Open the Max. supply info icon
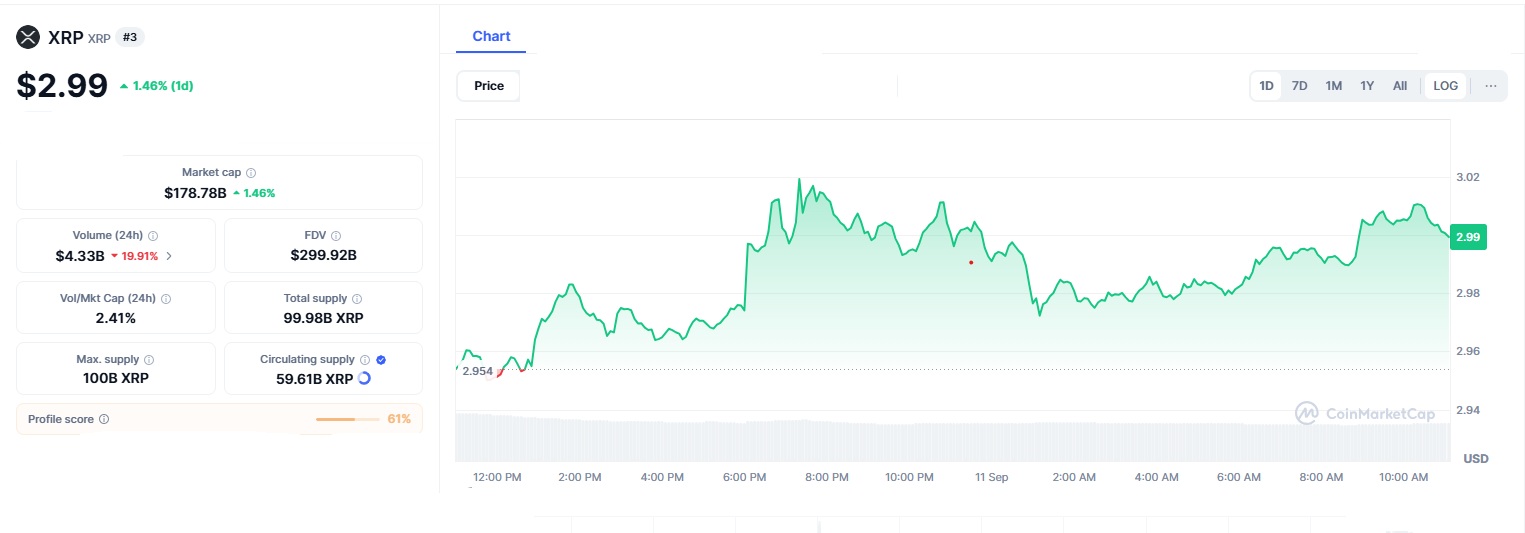The image size is (1525, 533). coord(149,360)
